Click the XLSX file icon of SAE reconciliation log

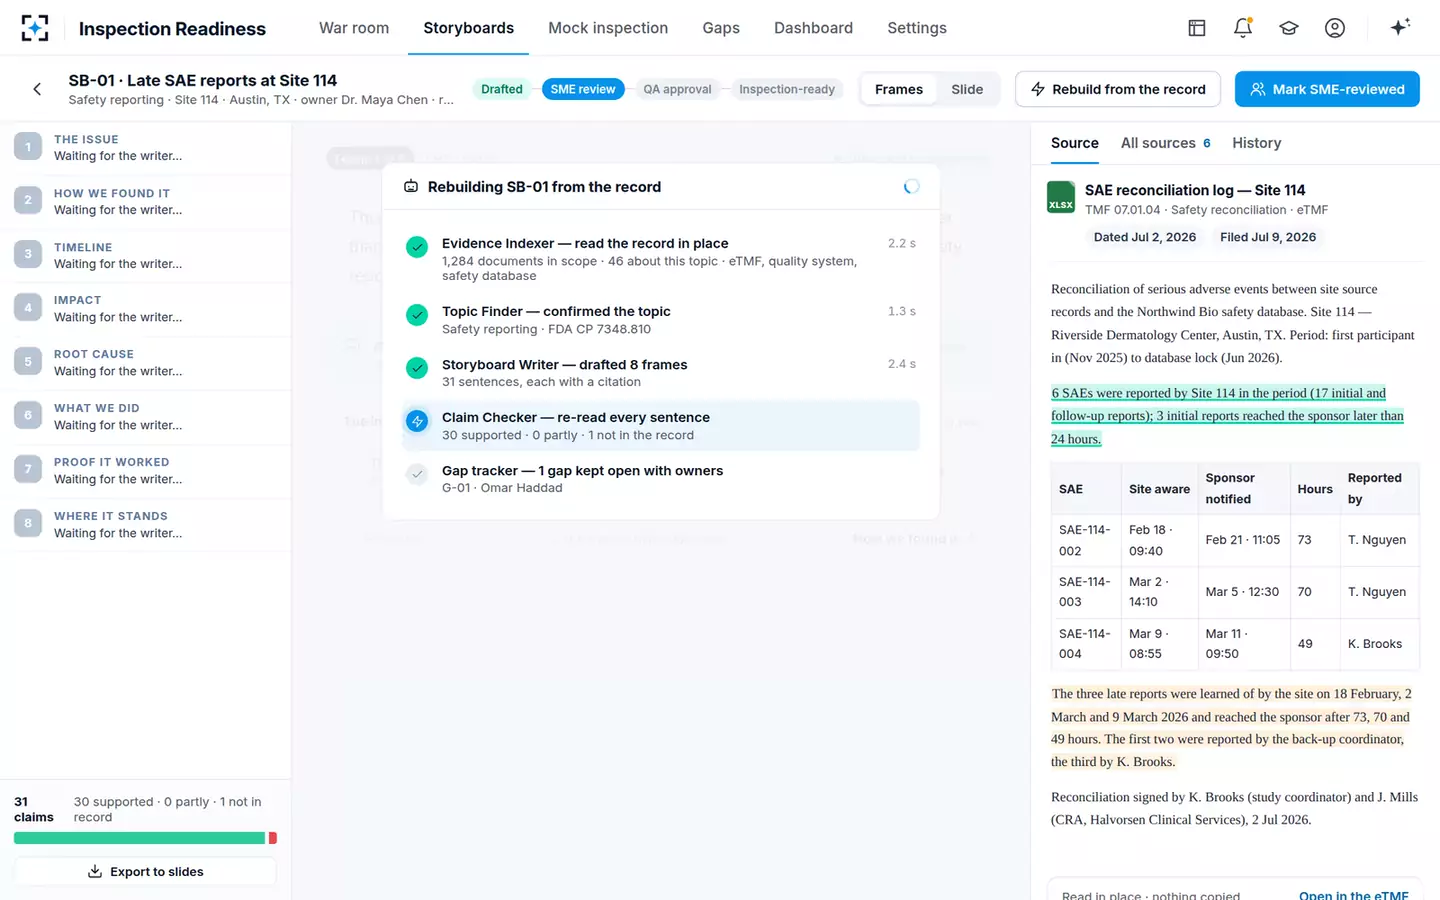[1061, 197]
